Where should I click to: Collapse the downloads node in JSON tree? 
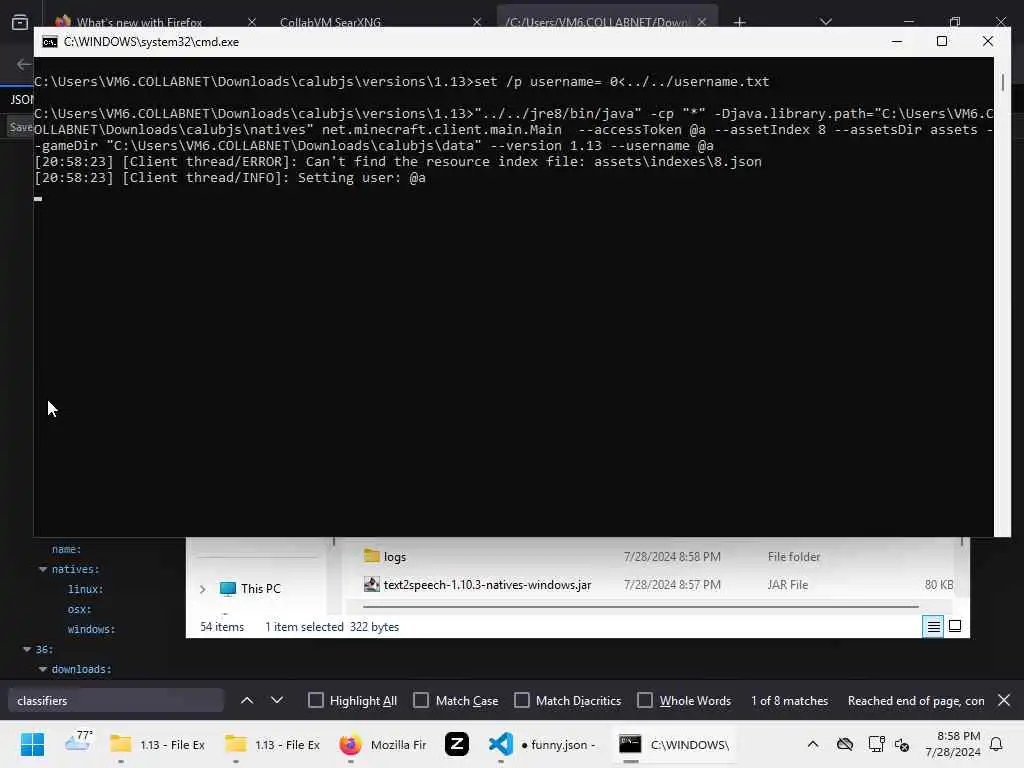43,669
